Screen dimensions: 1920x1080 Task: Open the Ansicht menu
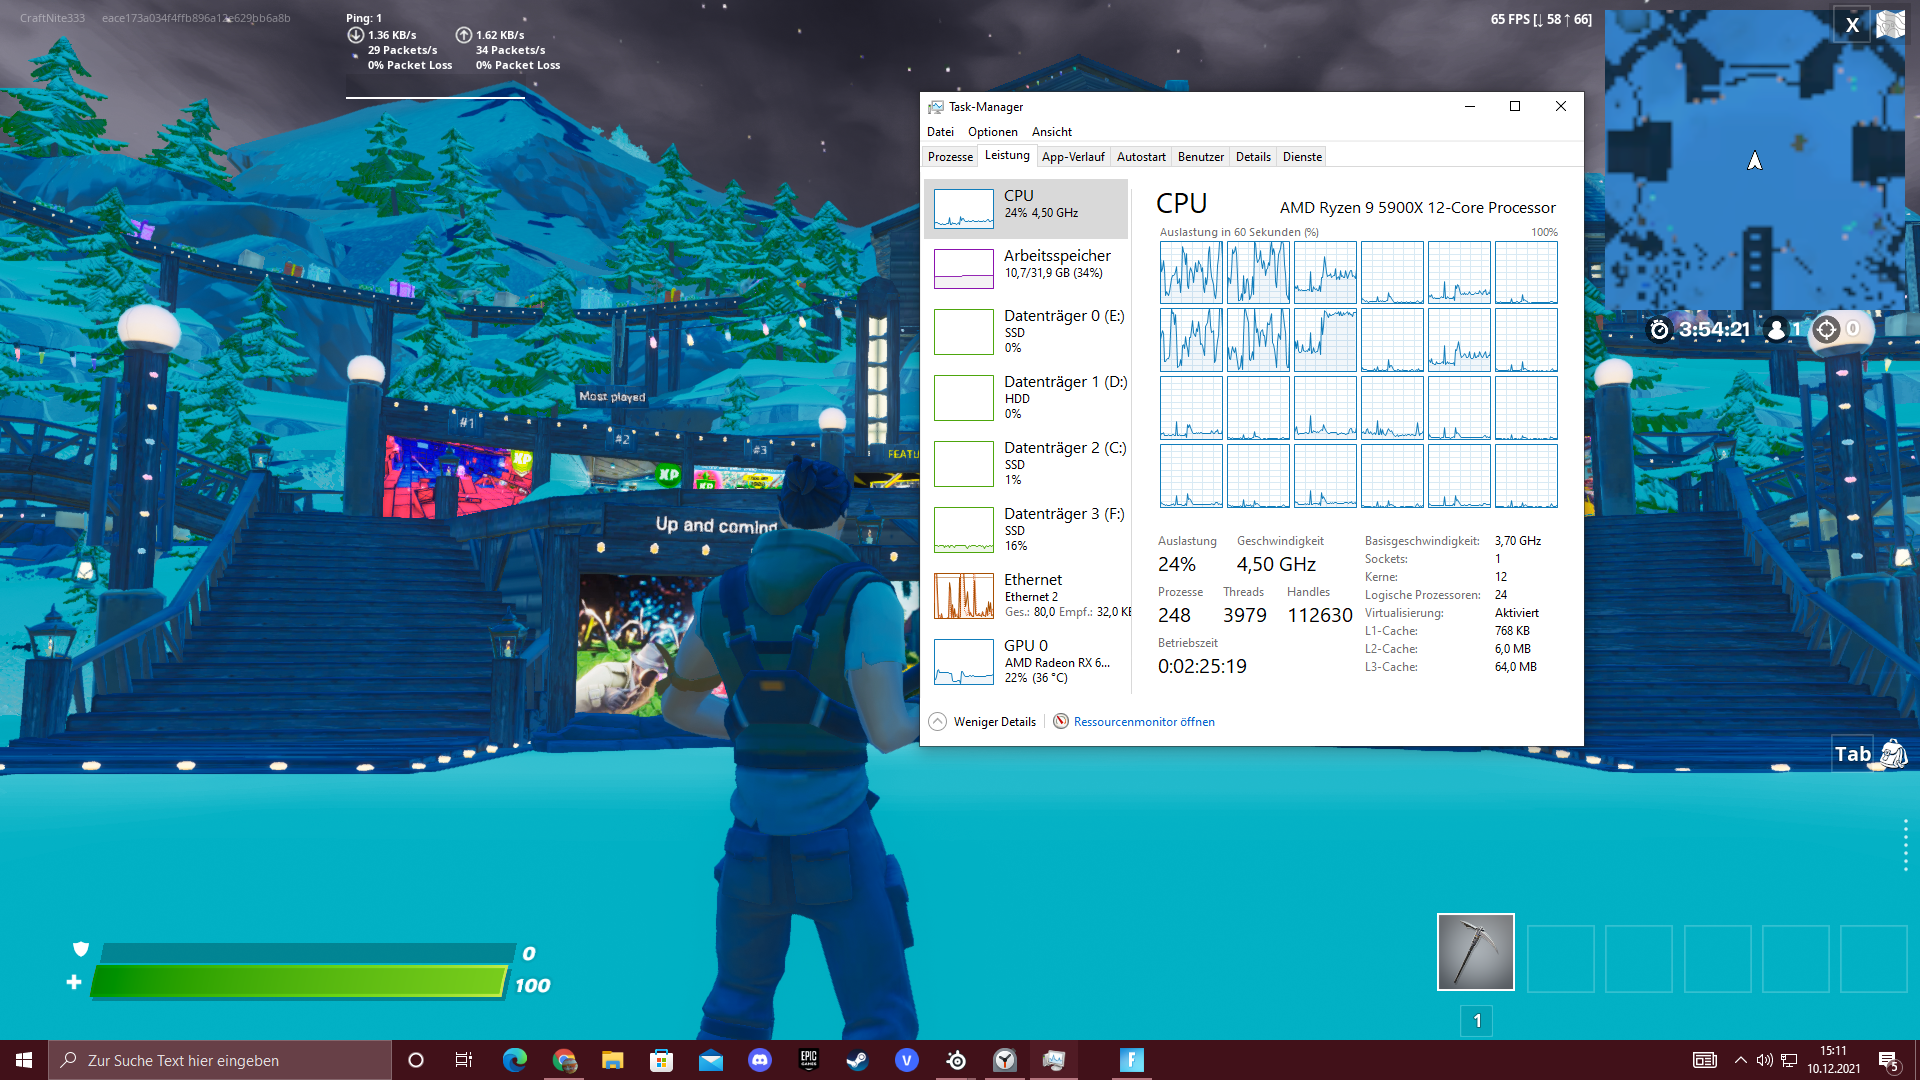pos(1051,132)
